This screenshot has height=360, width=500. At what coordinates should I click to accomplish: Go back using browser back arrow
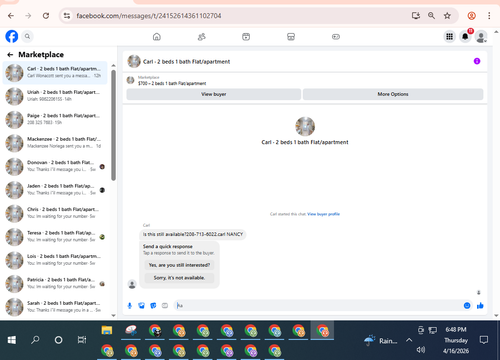coord(11,16)
